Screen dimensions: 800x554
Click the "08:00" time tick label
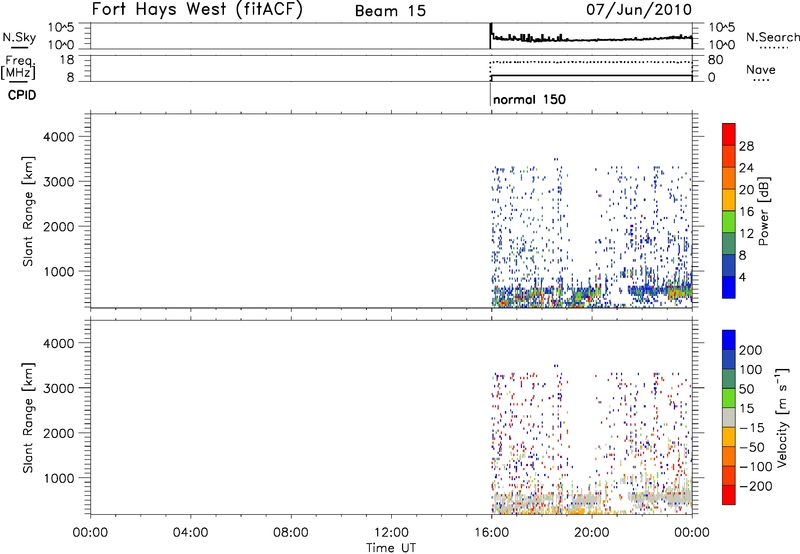point(291,533)
